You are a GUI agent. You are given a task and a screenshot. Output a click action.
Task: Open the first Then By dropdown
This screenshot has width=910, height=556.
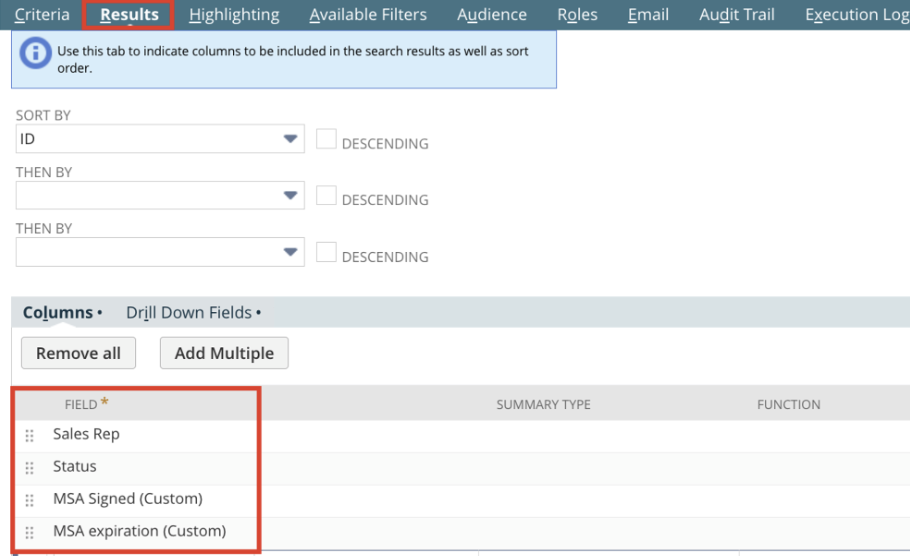click(x=160, y=195)
